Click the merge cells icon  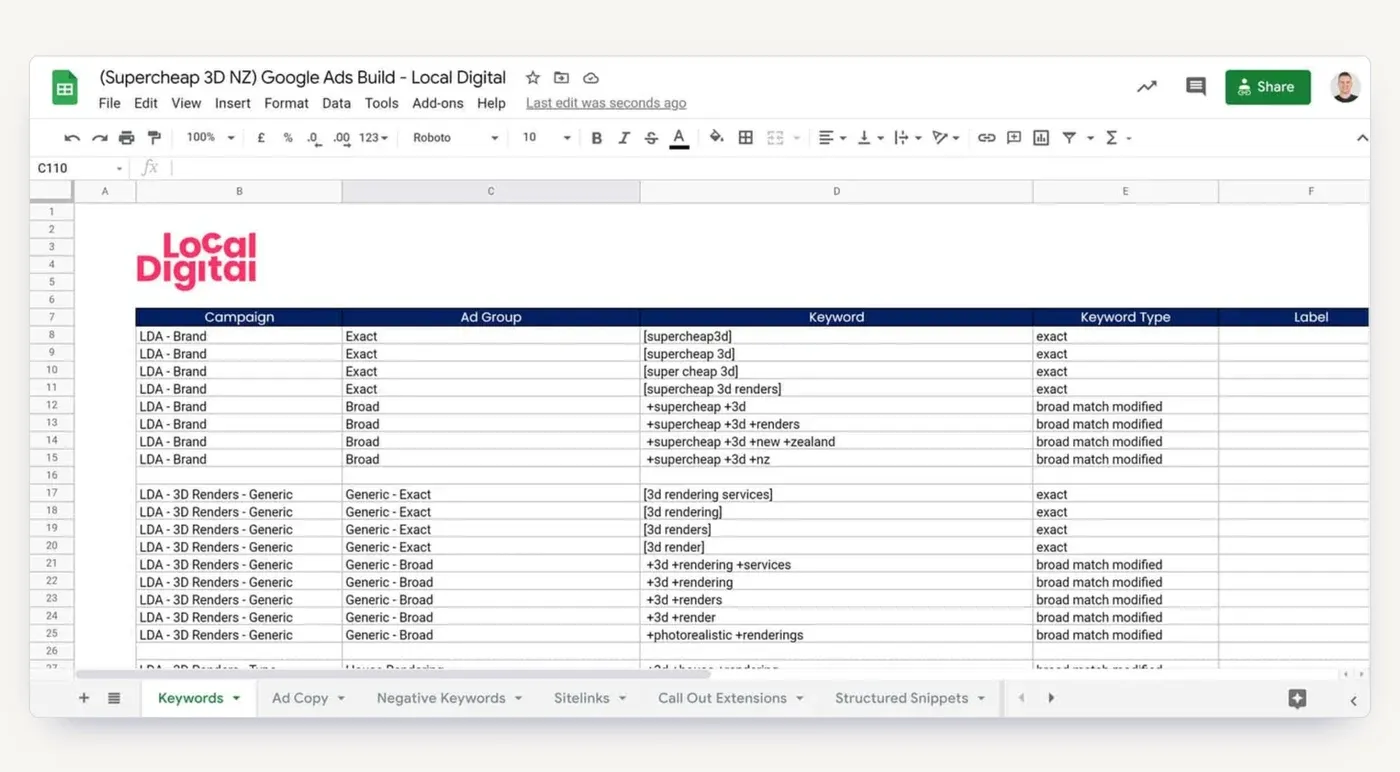[775, 138]
